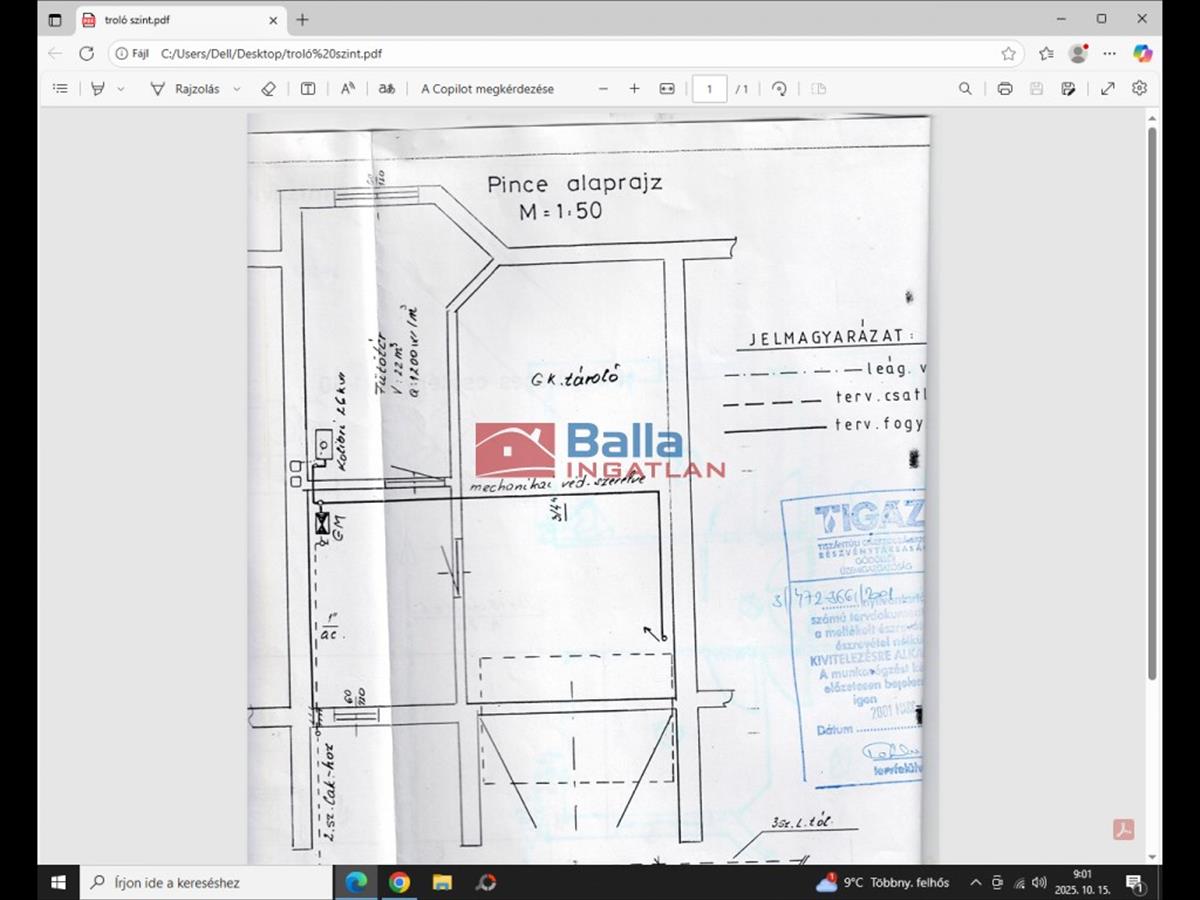
Task: Print the PDF document
Action: (x=1005, y=89)
